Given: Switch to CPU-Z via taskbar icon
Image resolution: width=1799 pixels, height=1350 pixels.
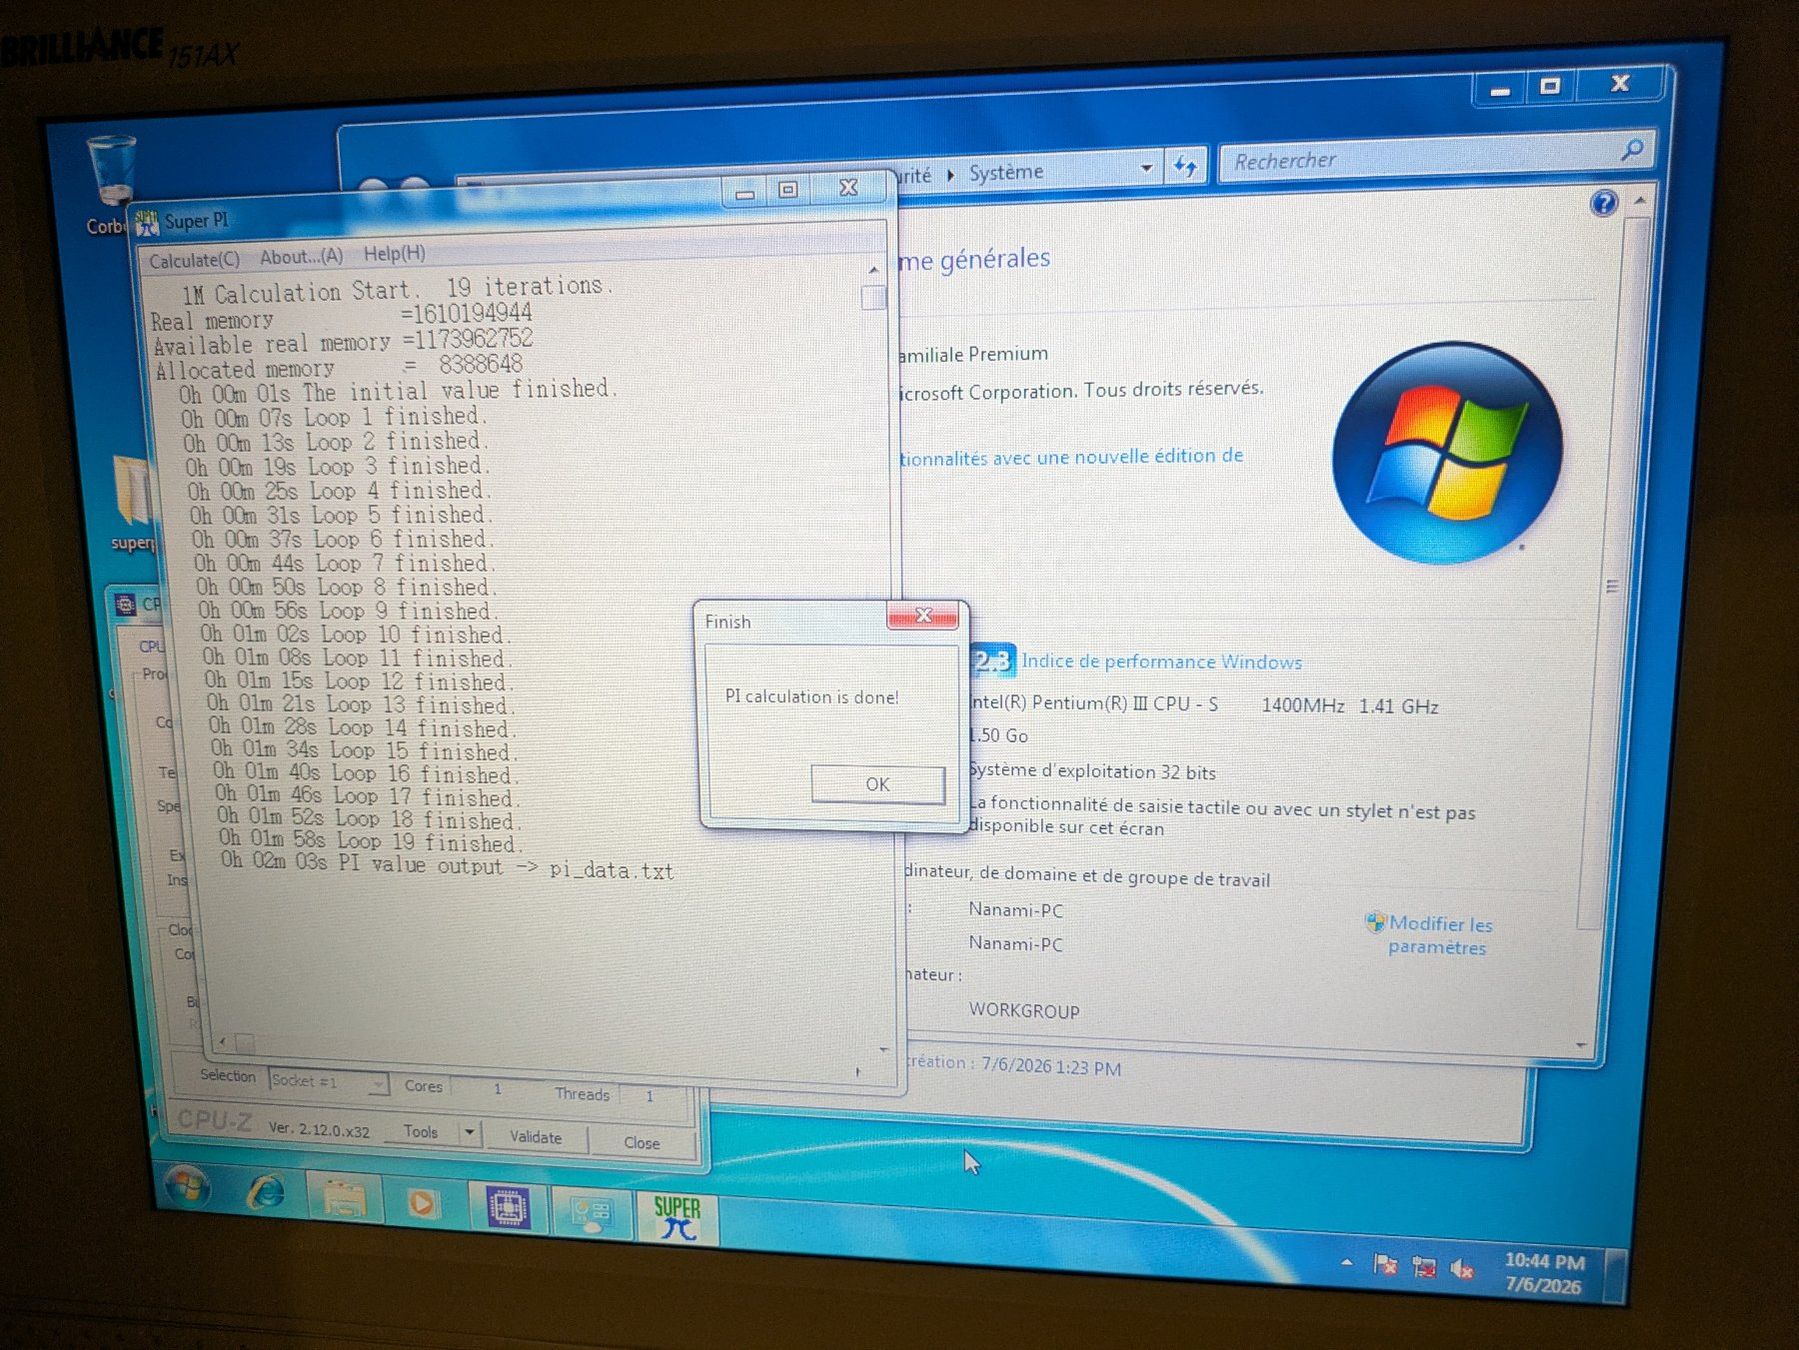Looking at the screenshot, I should (x=507, y=1208).
